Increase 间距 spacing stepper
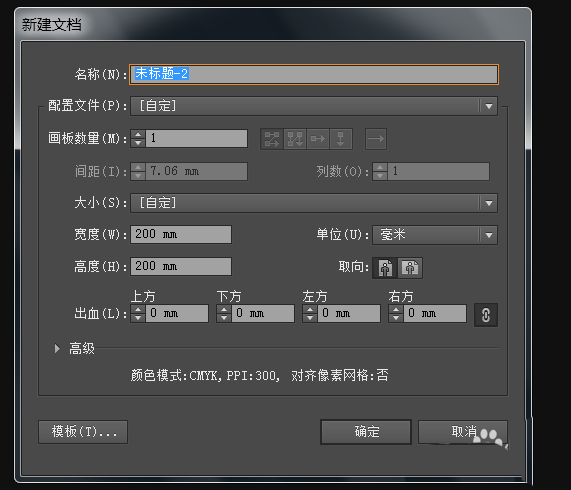571x490 pixels. point(138,167)
